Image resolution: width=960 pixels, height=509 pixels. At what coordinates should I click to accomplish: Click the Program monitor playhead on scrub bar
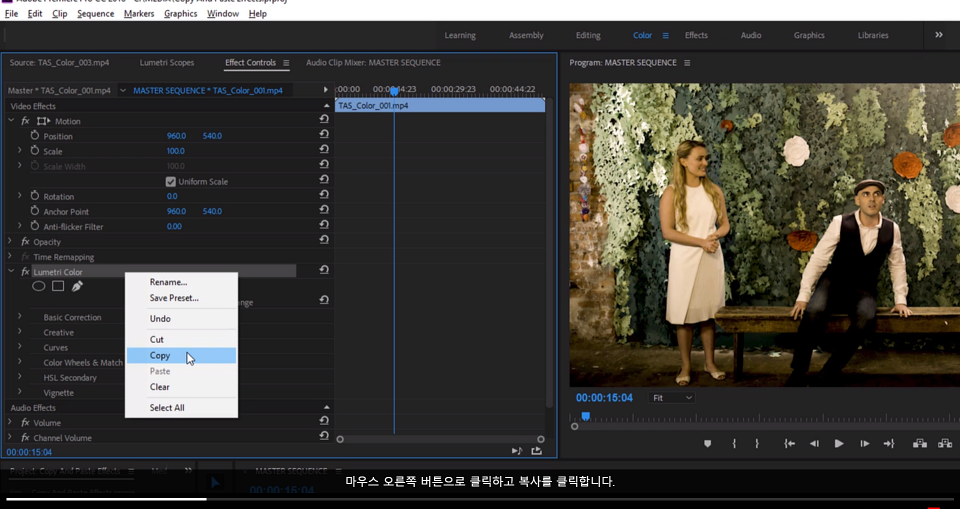pos(585,417)
